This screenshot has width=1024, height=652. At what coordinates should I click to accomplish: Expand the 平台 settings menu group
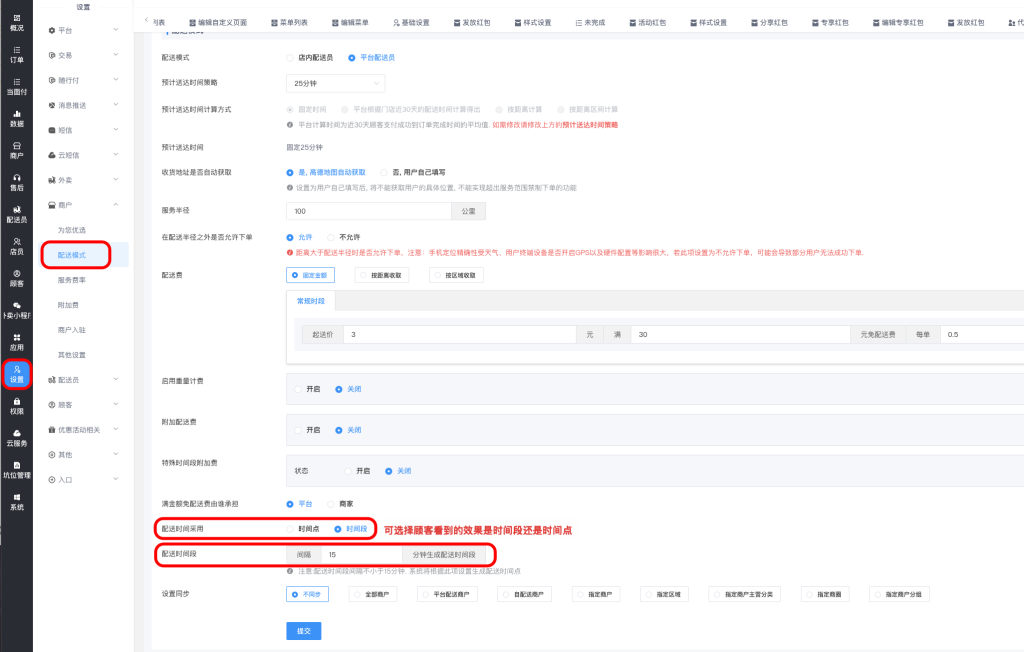(x=83, y=31)
